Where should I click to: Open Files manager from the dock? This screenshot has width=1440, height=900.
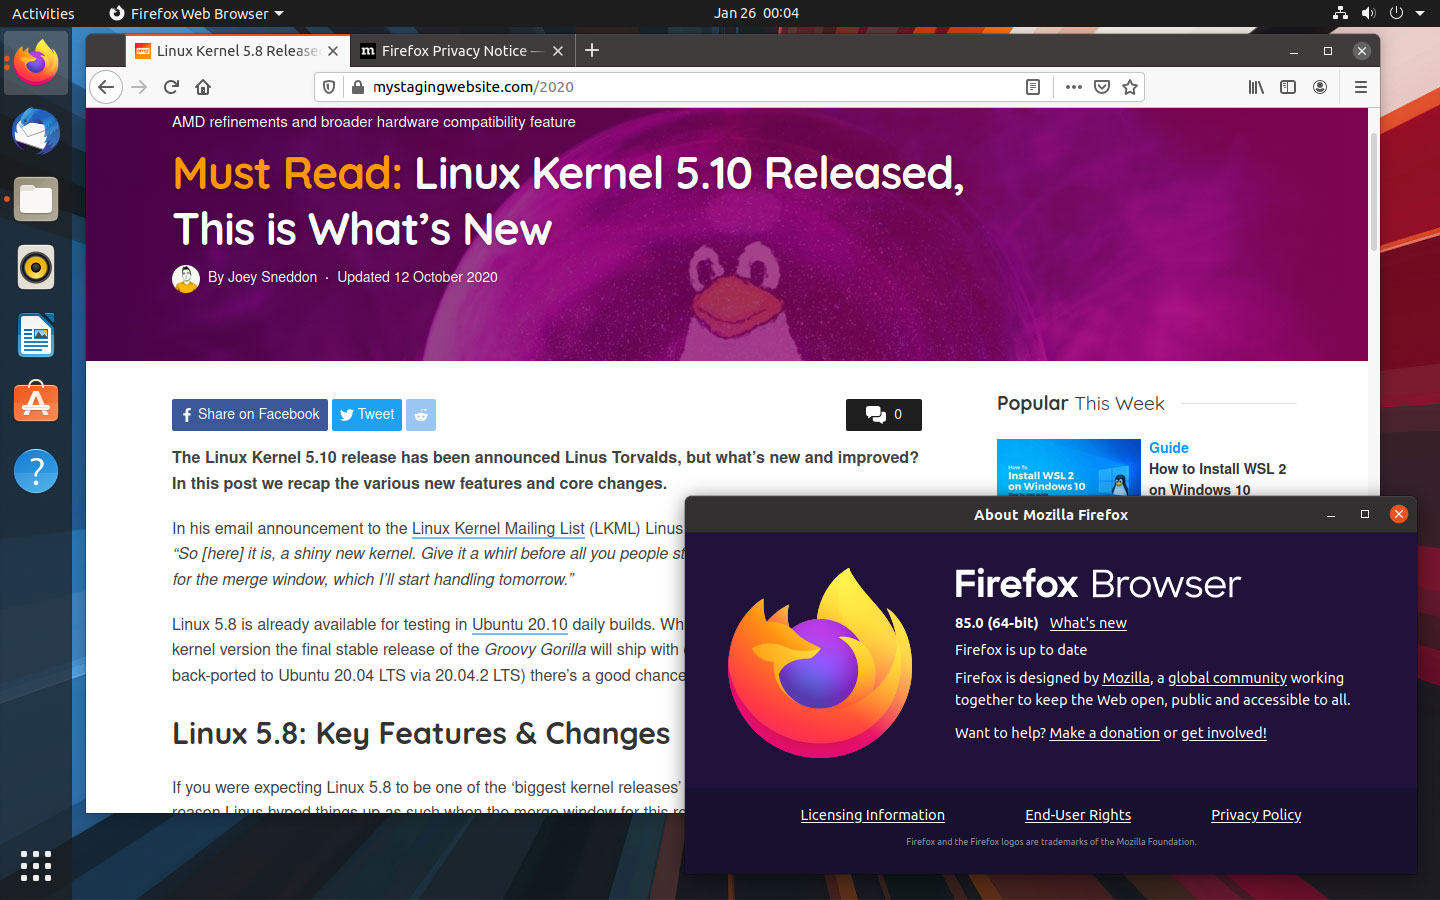(x=36, y=199)
